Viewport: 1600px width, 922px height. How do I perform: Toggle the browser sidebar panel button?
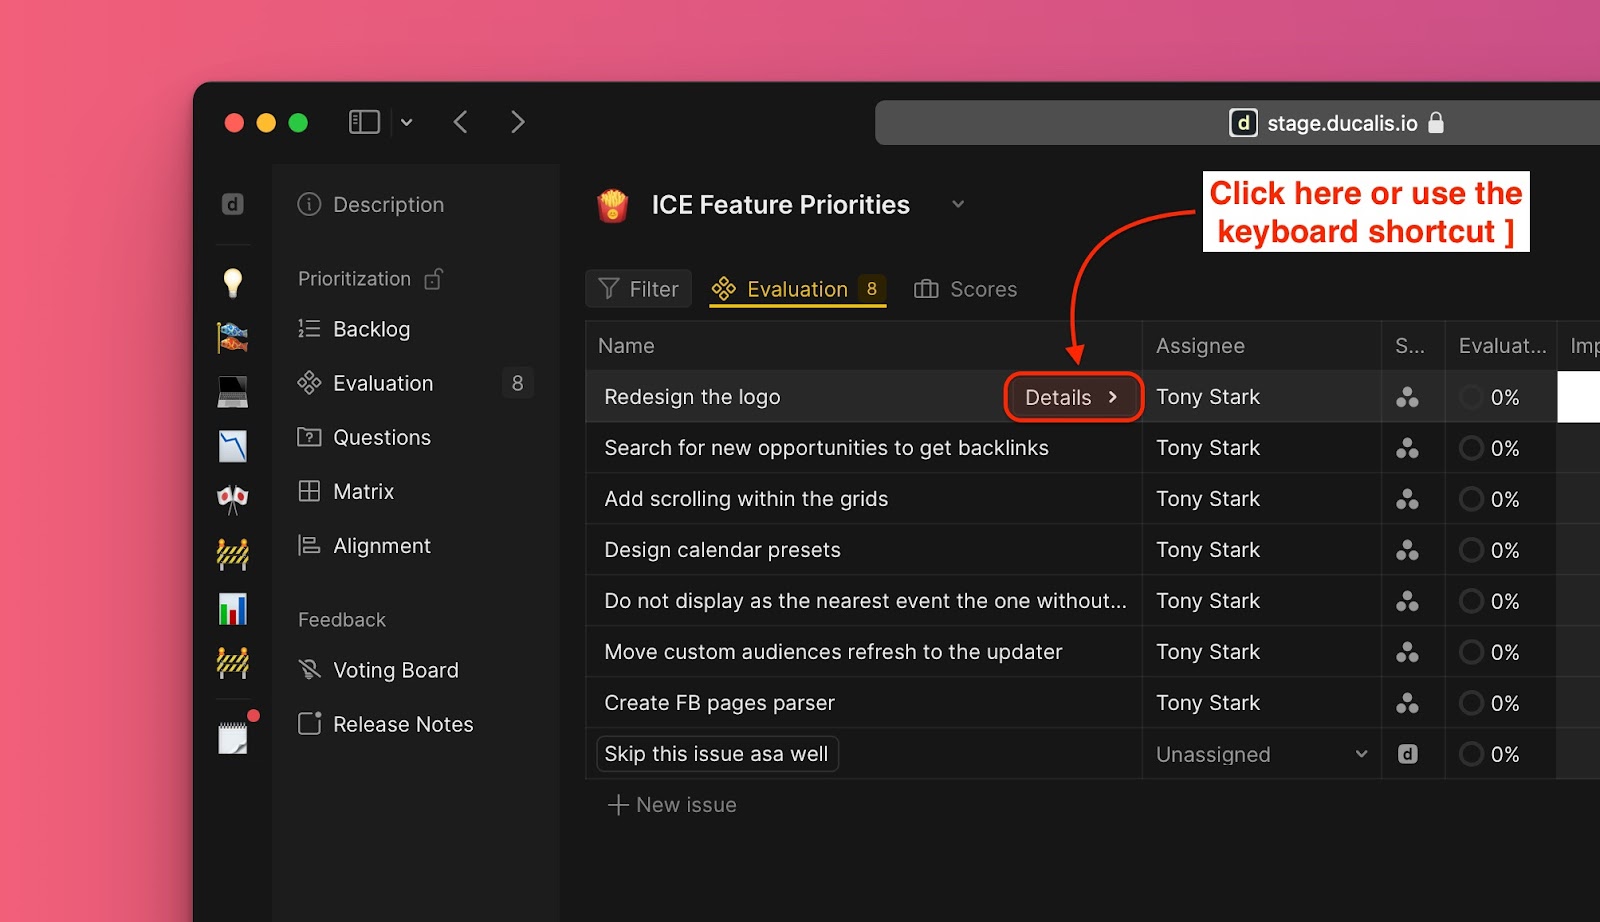point(364,122)
